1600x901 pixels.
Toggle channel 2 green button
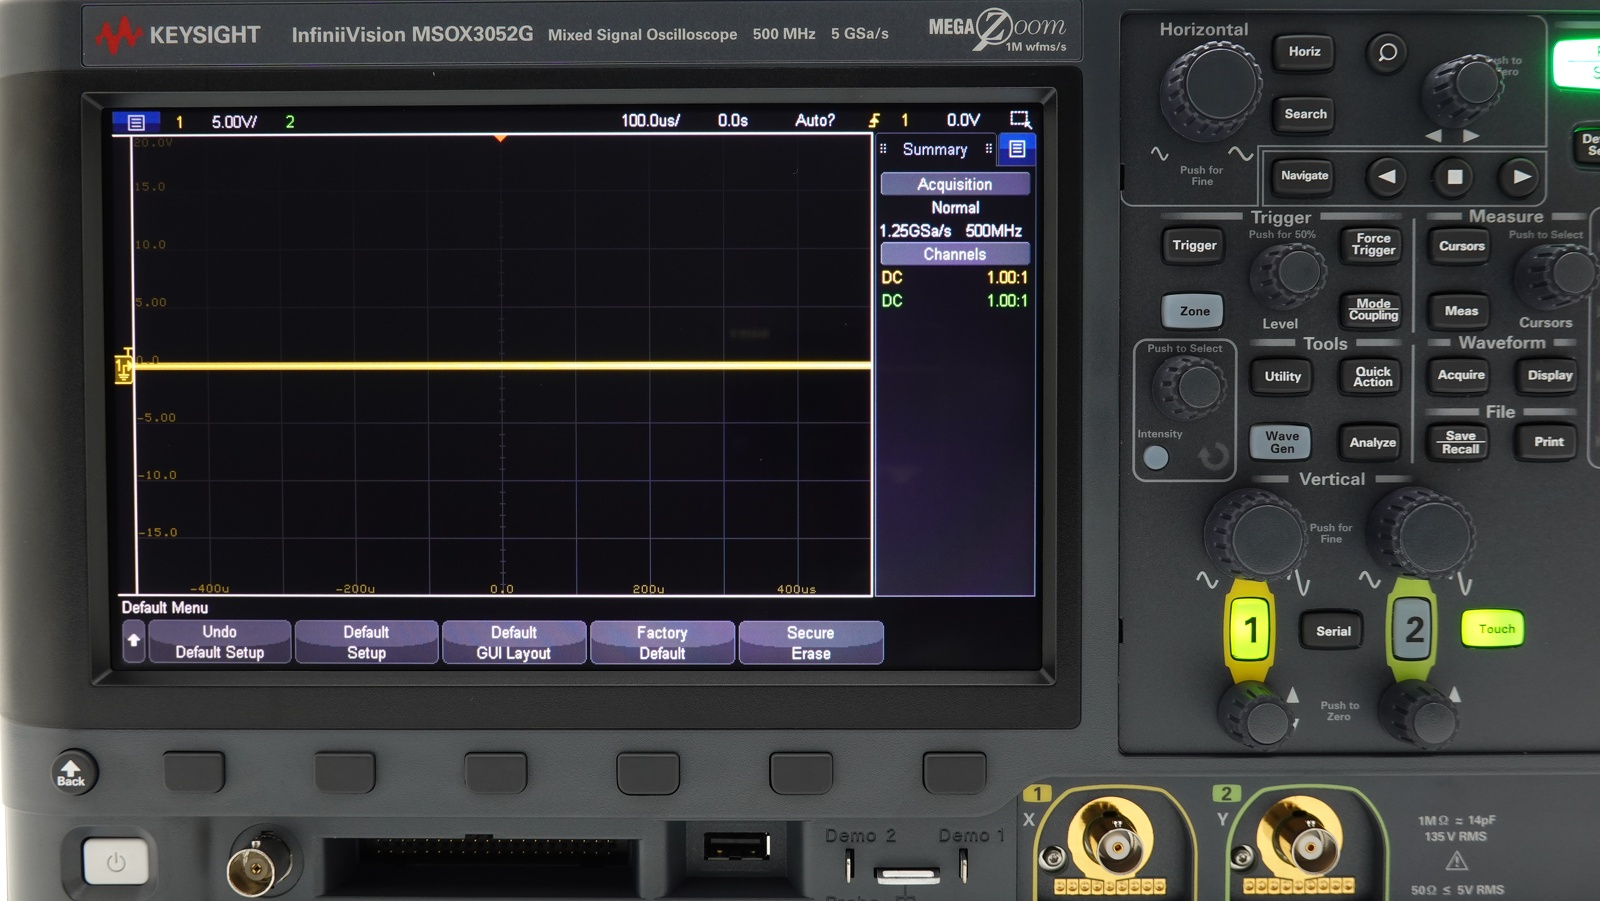(x=1413, y=629)
